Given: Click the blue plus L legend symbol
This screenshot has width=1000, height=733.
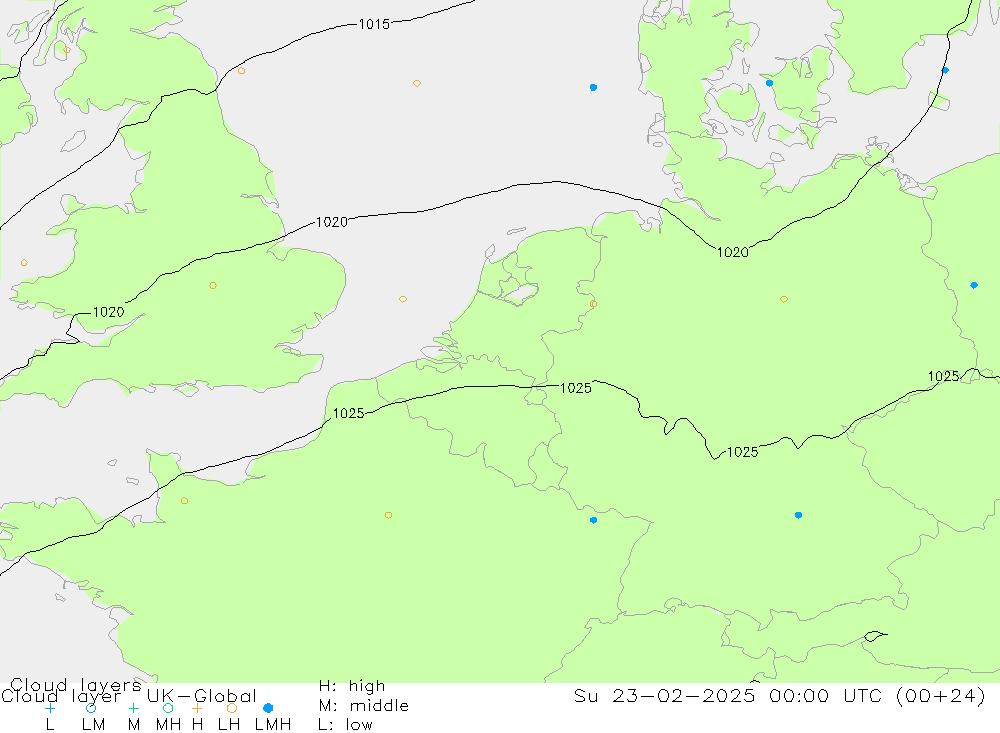Looking at the screenshot, I should 50,708.
